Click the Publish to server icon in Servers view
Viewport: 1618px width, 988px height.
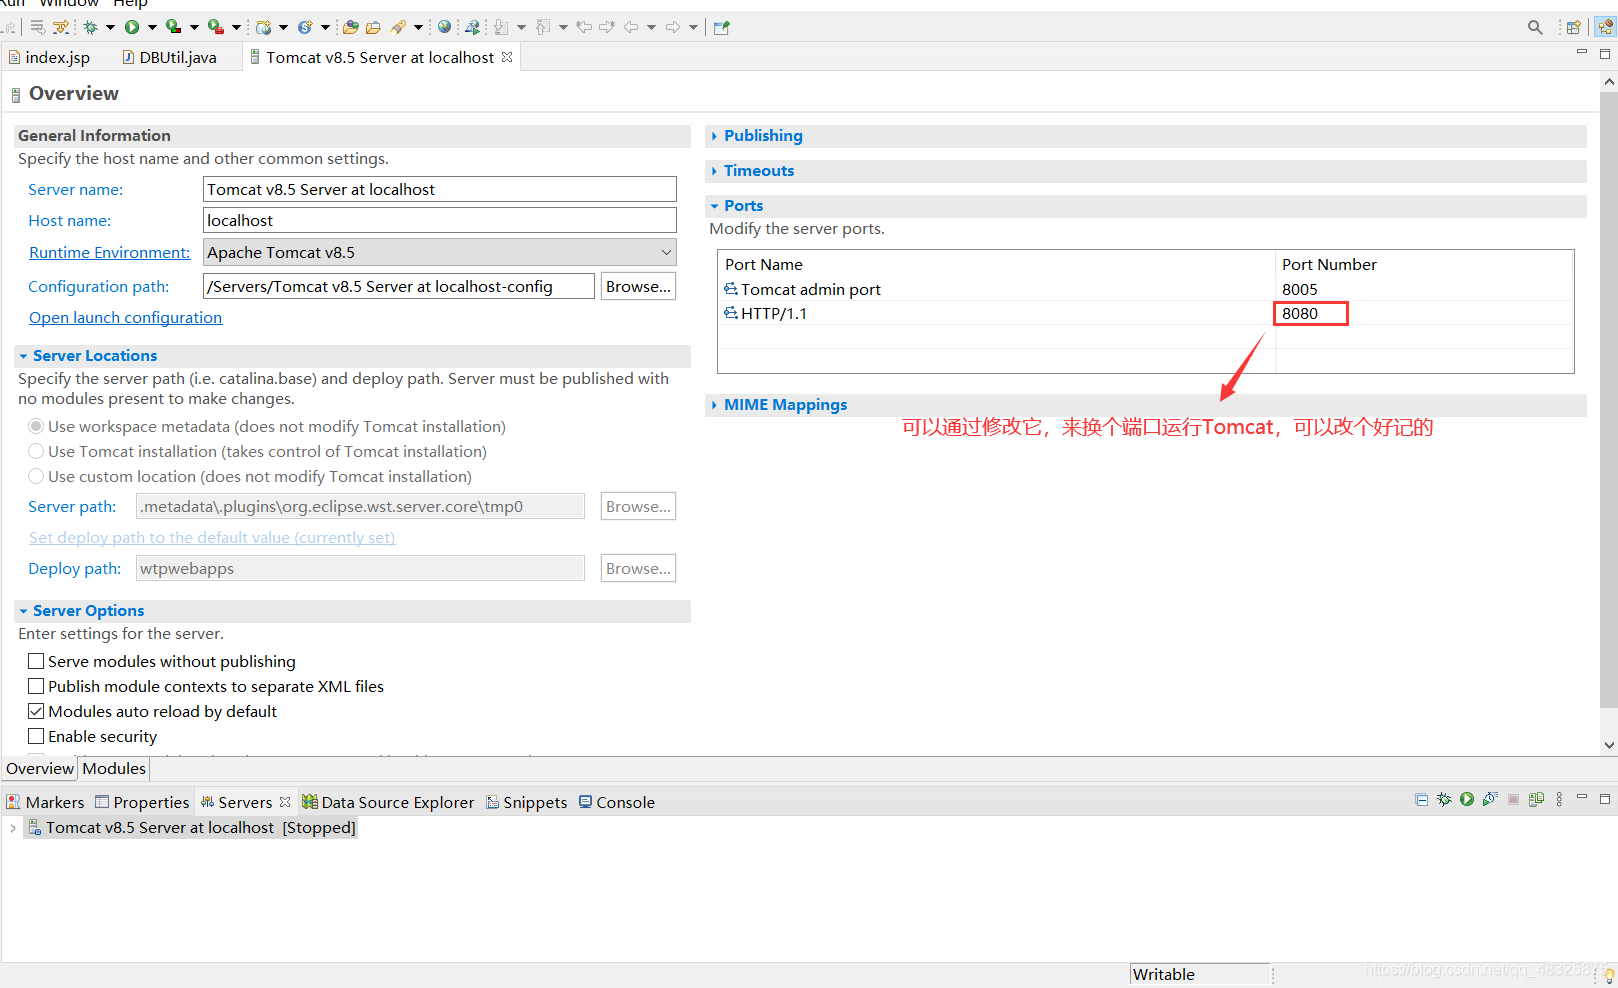pos(1536,799)
